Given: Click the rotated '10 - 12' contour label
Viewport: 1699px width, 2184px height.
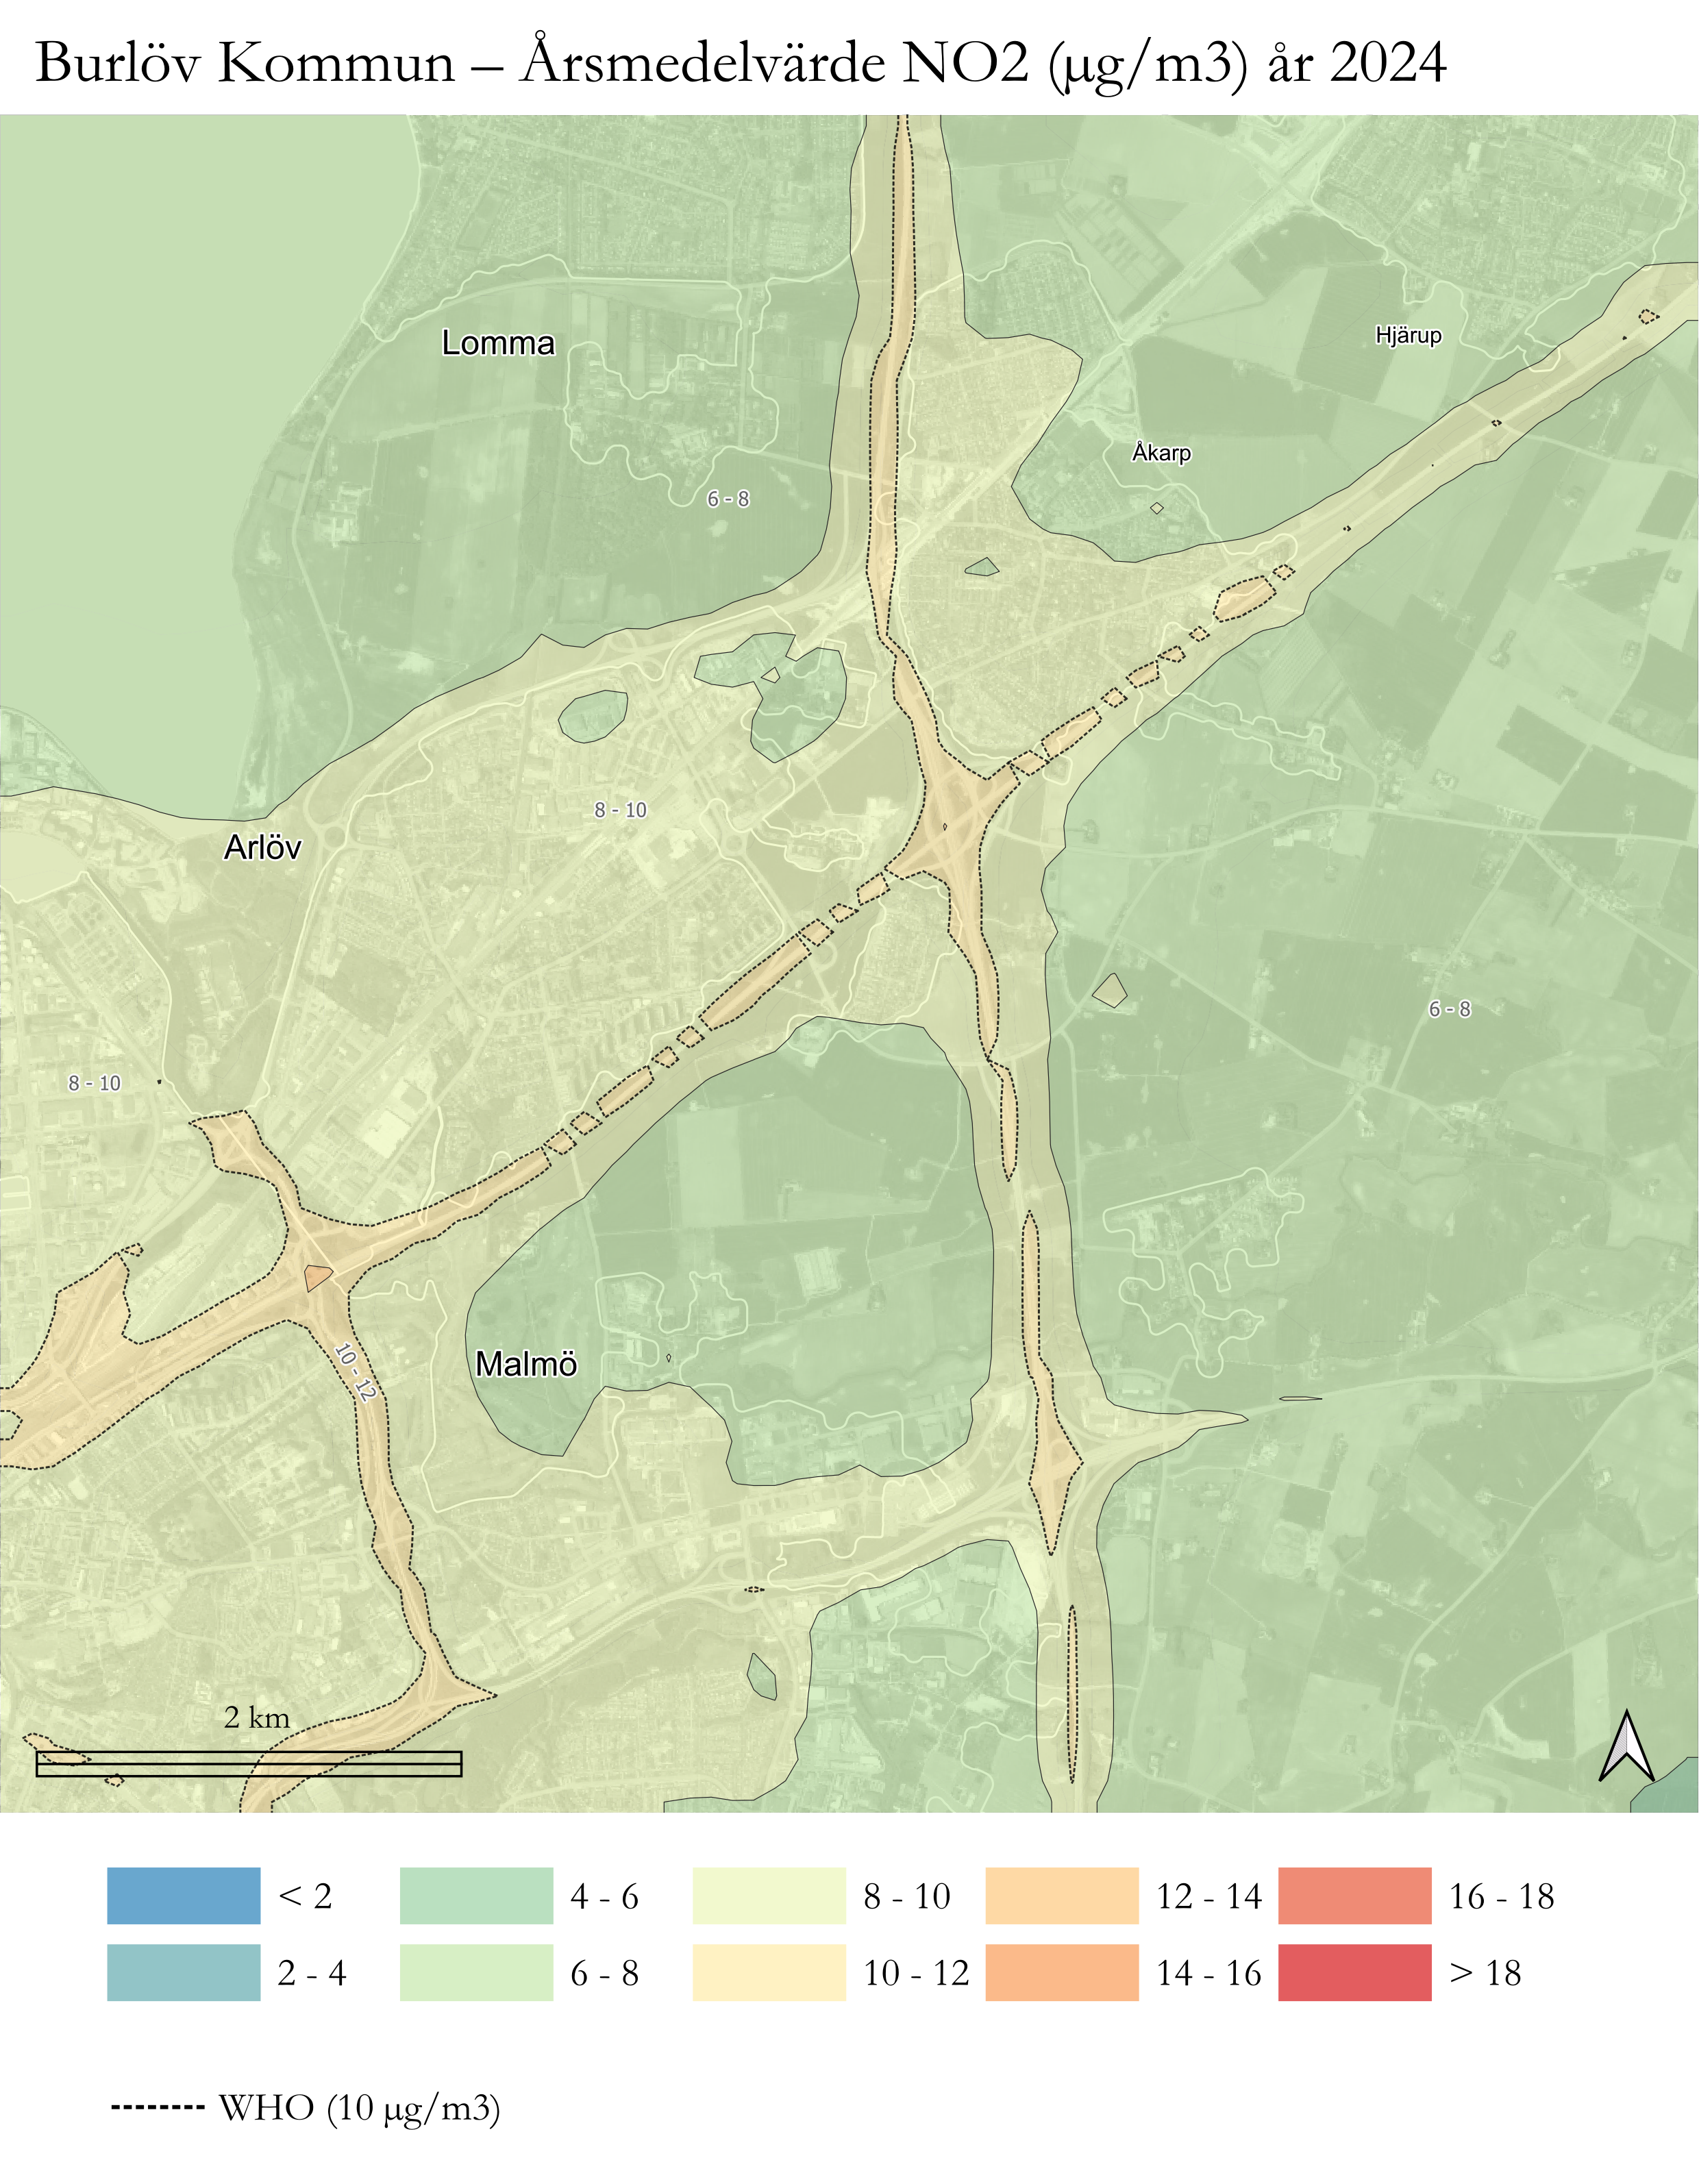Looking at the screenshot, I should tap(355, 1372).
